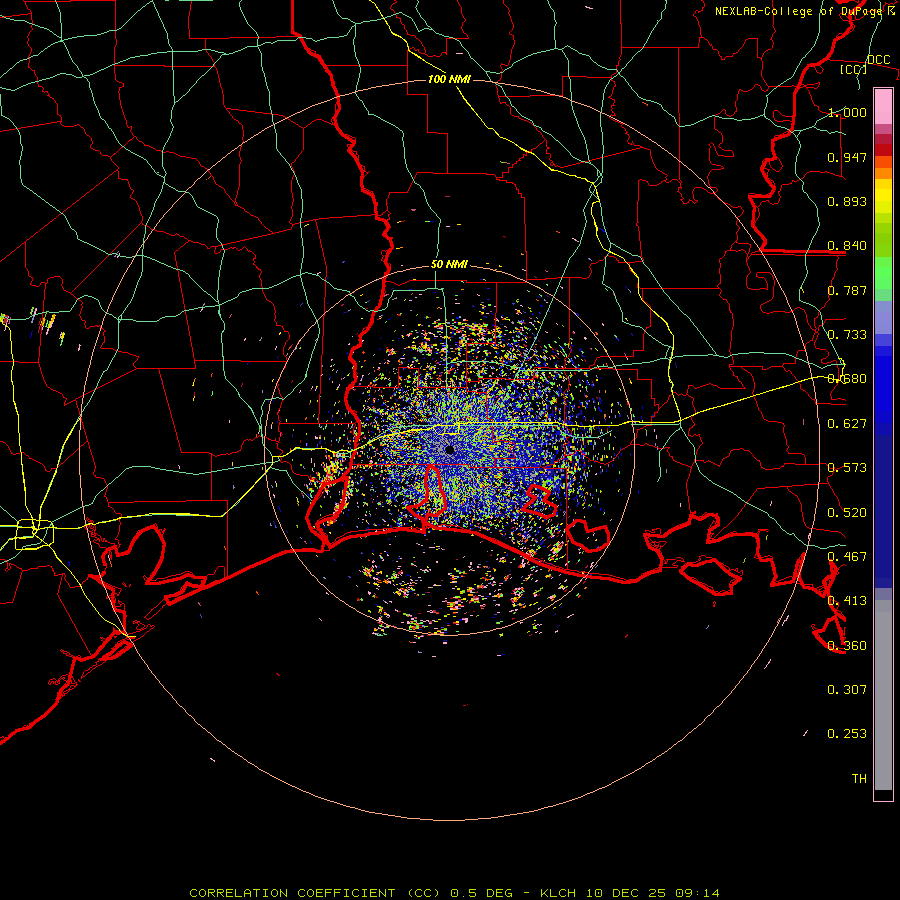Select the 0.413 scale value
Viewport: 900px width, 900px height.
click(x=847, y=601)
